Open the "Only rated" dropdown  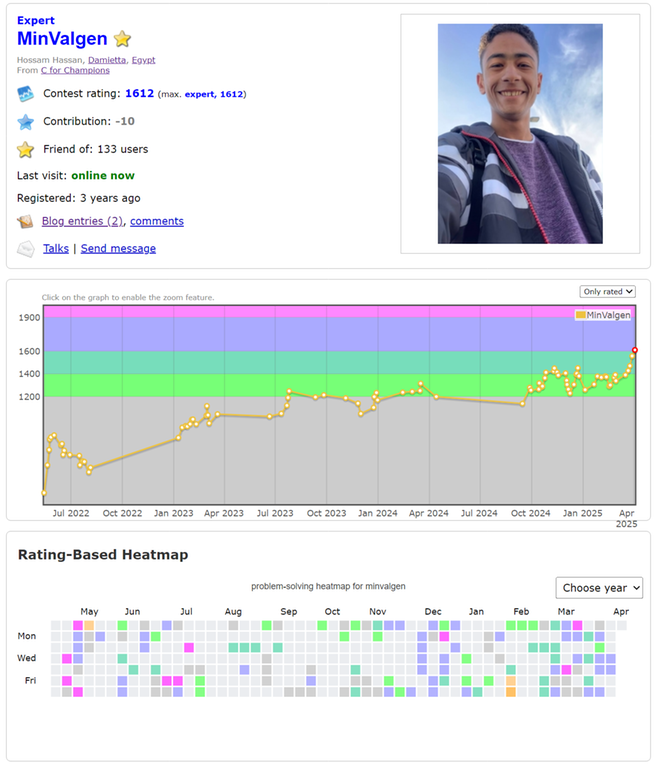pyautogui.click(x=608, y=292)
